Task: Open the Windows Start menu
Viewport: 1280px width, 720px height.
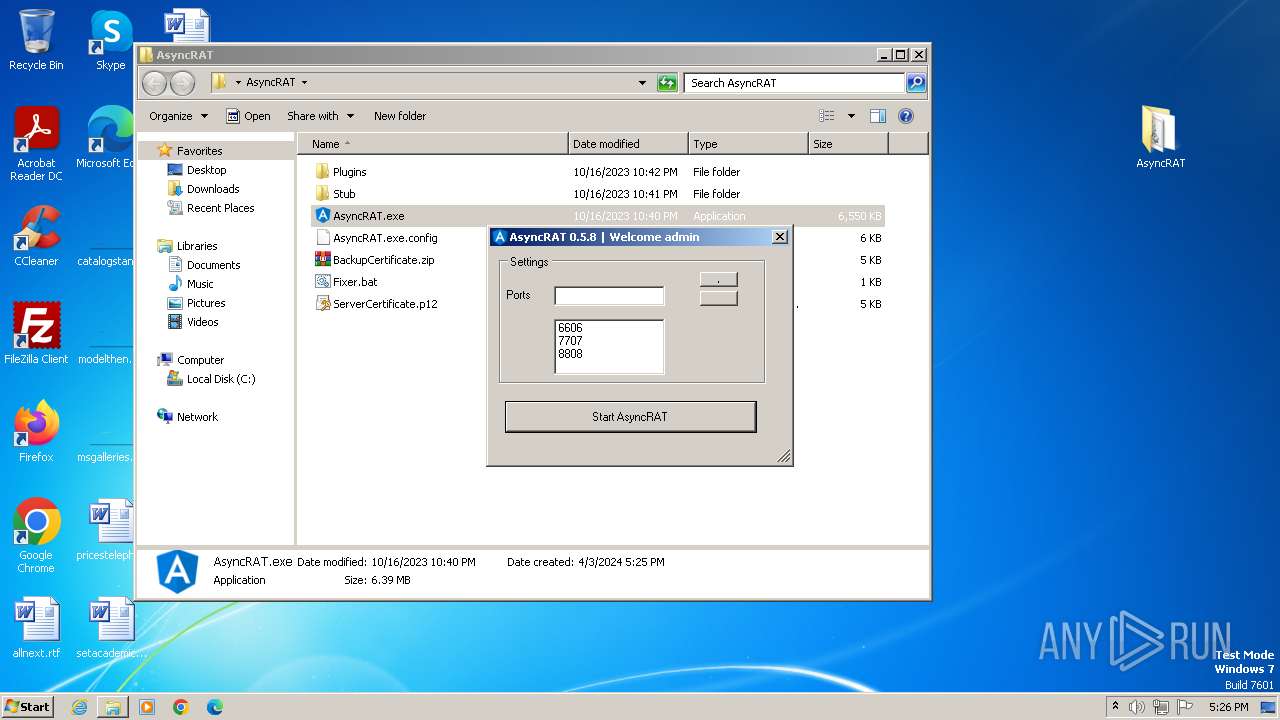Action: [27, 706]
